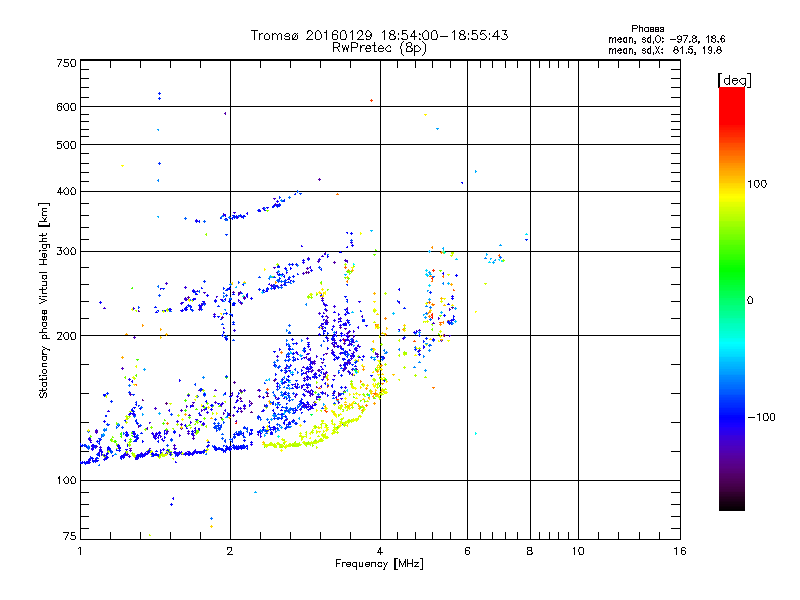The height and width of the screenshot is (600, 800).
Task: Click the 'Phases' legend heading
Action: point(647,29)
